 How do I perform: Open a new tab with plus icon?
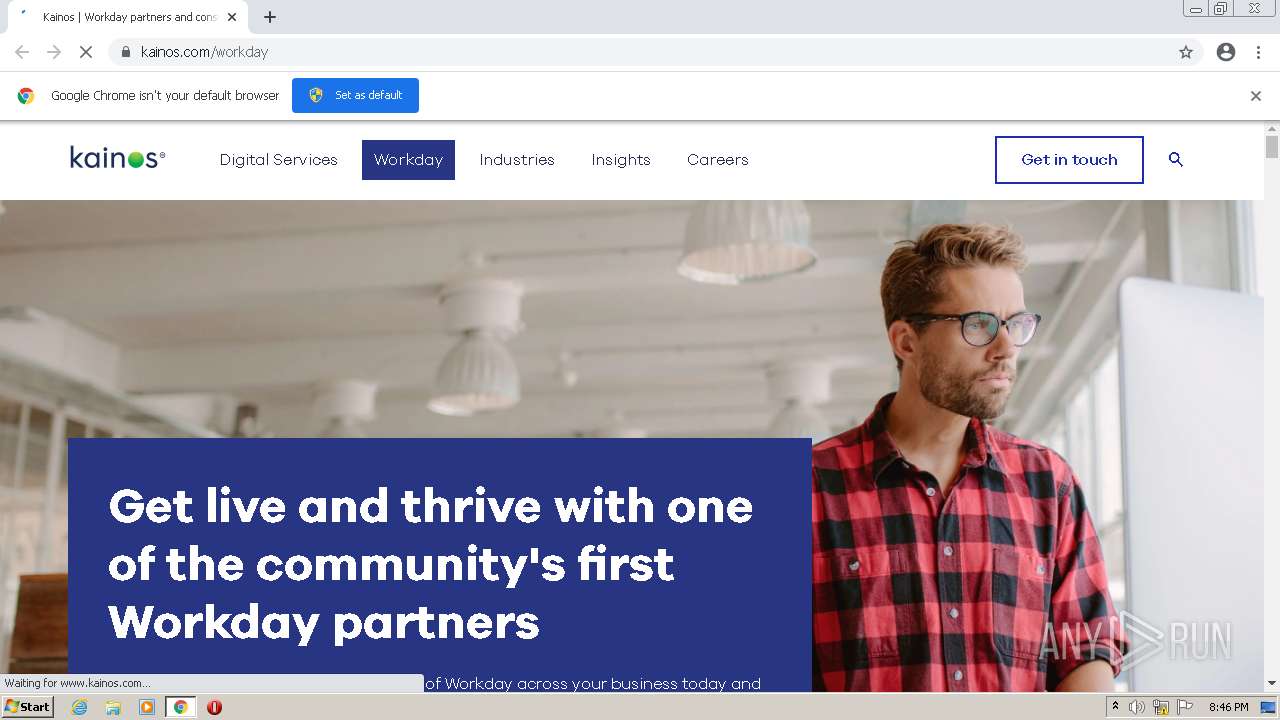pos(270,17)
